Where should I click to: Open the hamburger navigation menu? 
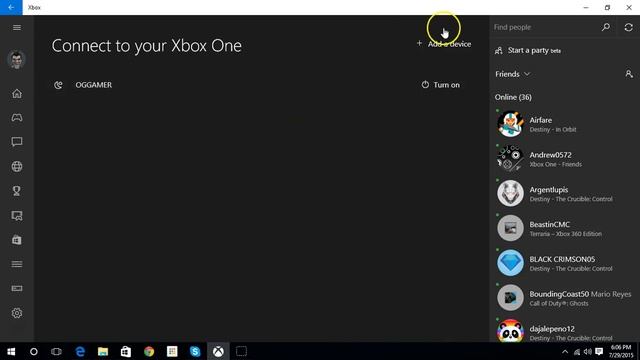coord(17,27)
